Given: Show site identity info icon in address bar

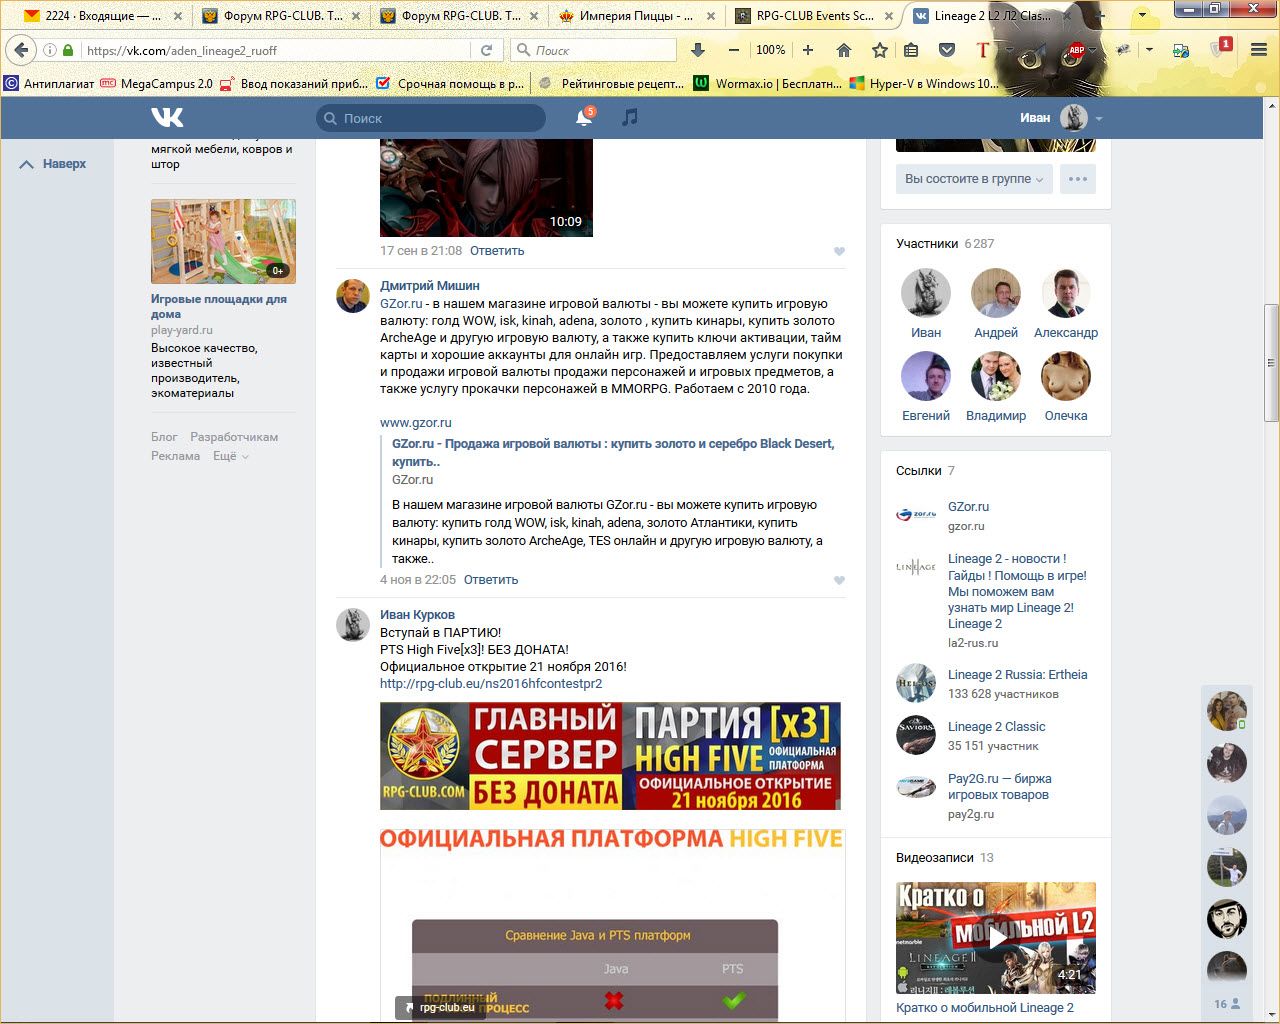Looking at the screenshot, I should 49,50.
